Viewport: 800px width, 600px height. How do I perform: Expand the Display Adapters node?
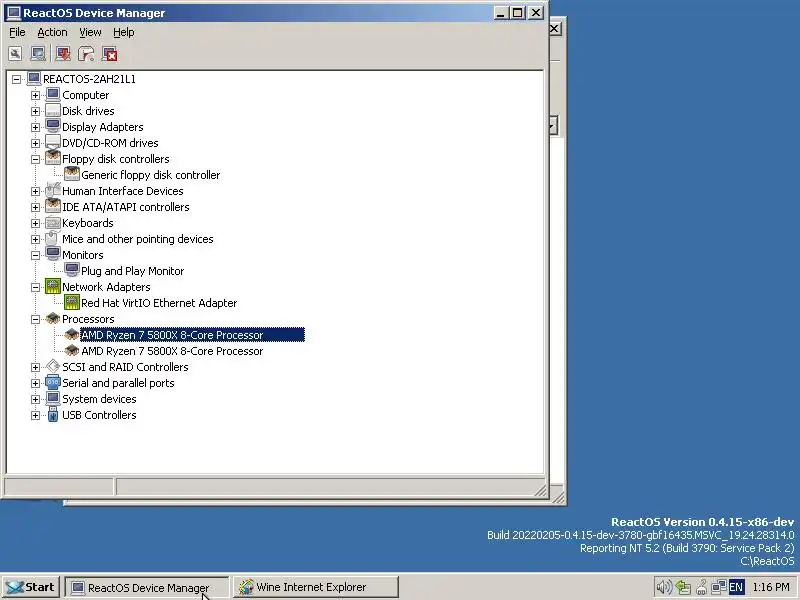pos(35,127)
